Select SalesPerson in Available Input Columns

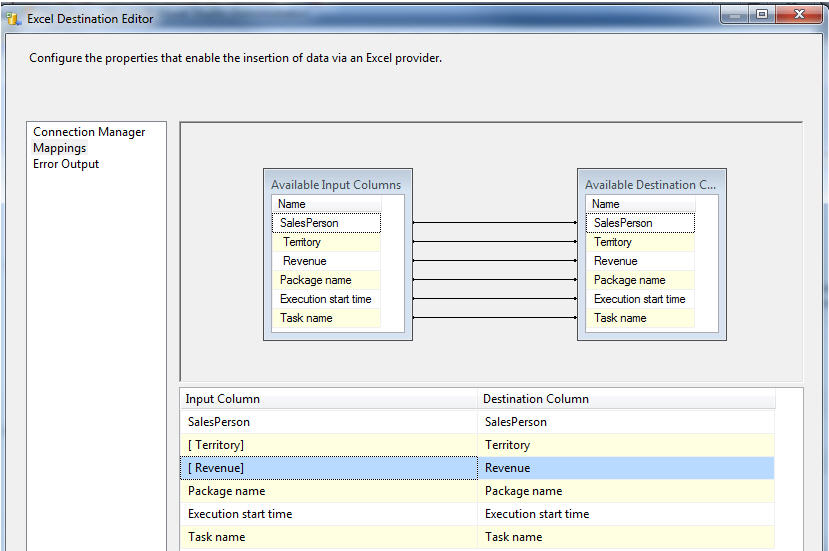click(x=309, y=223)
